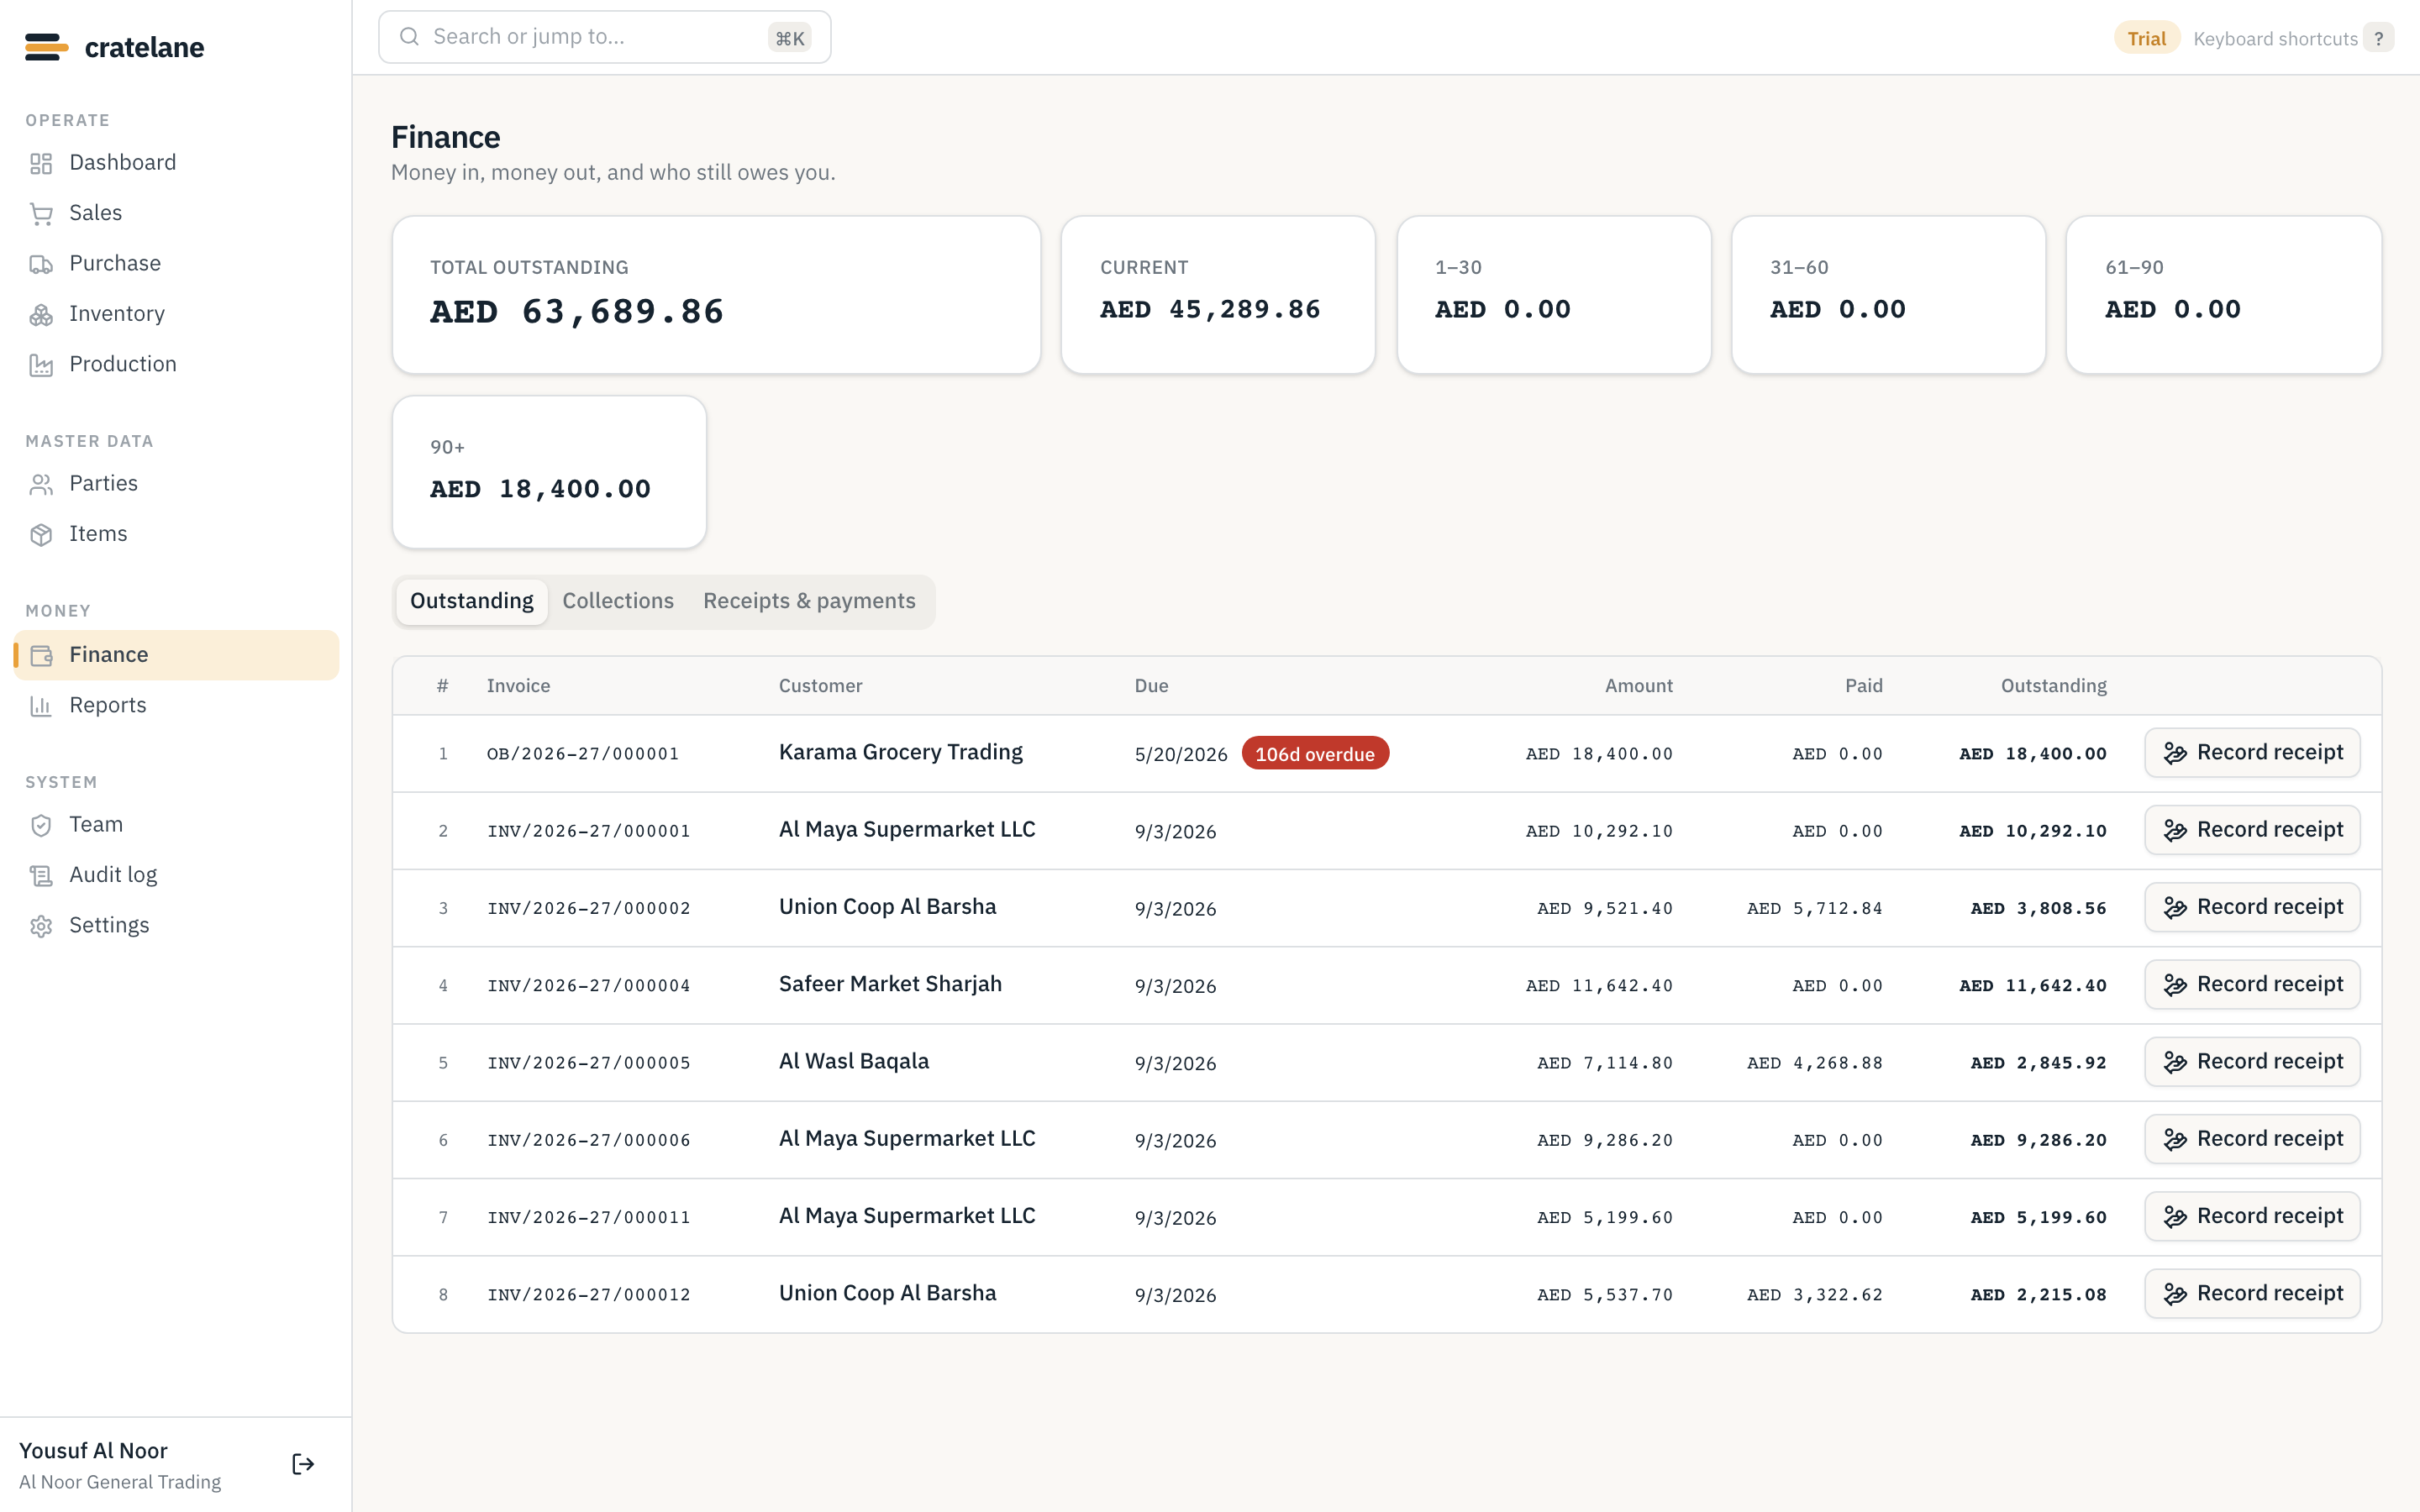Screen dimensions: 2420x1512
Task: Record receipt for invoice INV/2026-27/000002
Action: click(x=2252, y=907)
